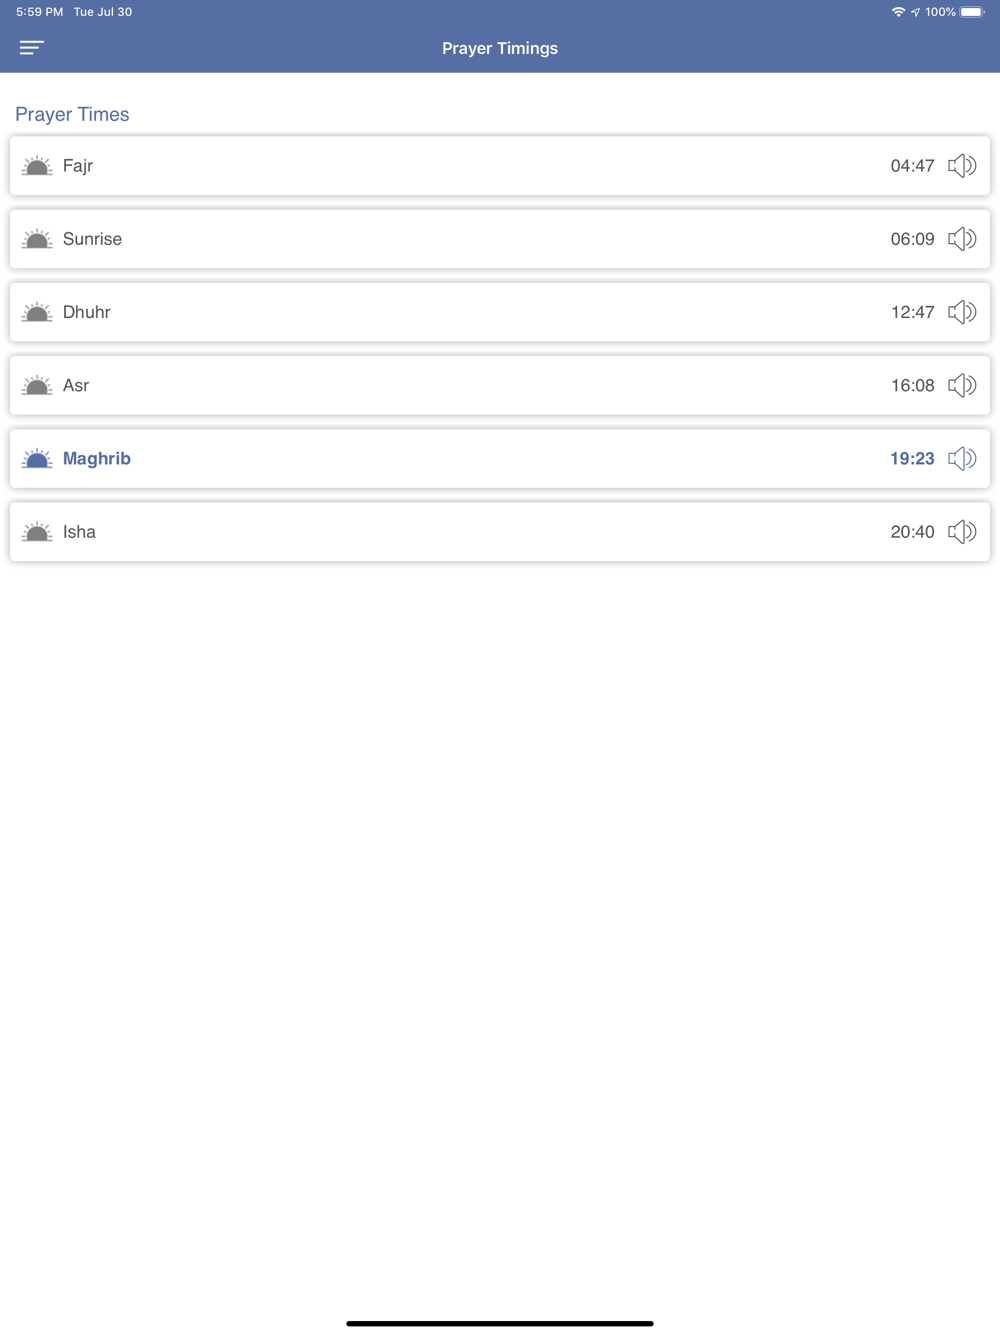The height and width of the screenshot is (1334, 1000).
Task: Mute the Maghrib adhan speaker
Action: tap(962, 459)
